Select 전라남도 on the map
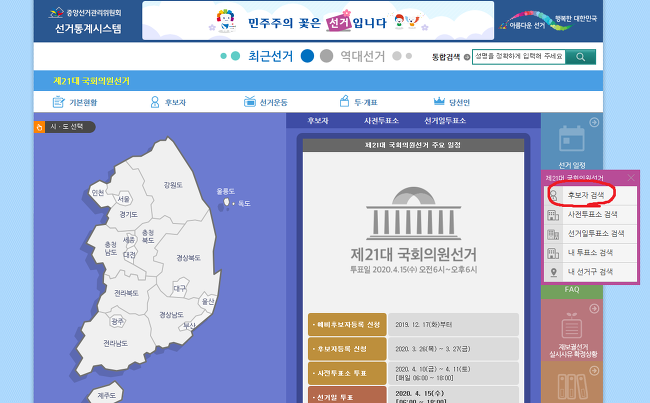The height and width of the screenshot is (403, 650). (x=115, y=343)
